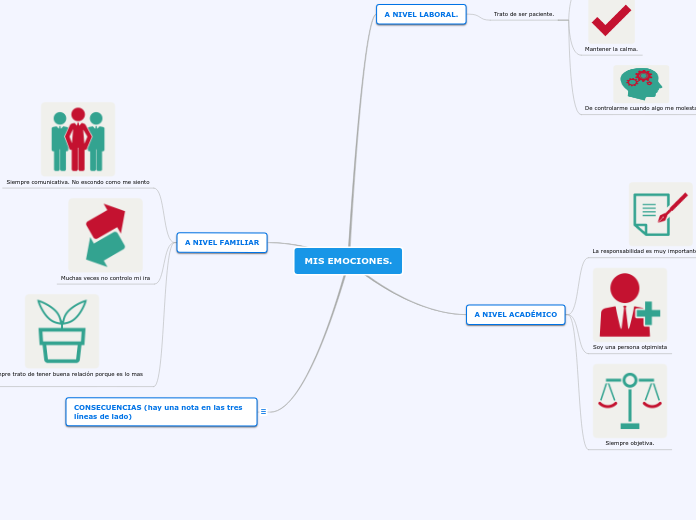The height and width of the screenshot is (520, 696).
Task: Click the head with gears icon
Action: tap(641, 84)
